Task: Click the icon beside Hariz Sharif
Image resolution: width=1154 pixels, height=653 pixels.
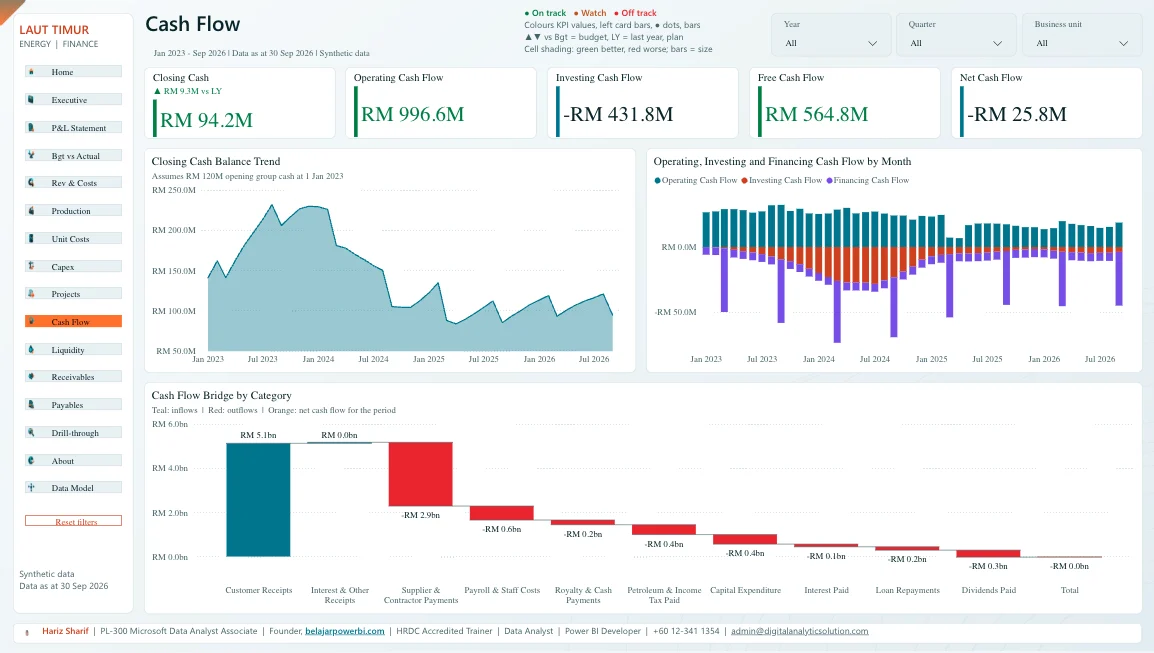Action: point(27,632)
